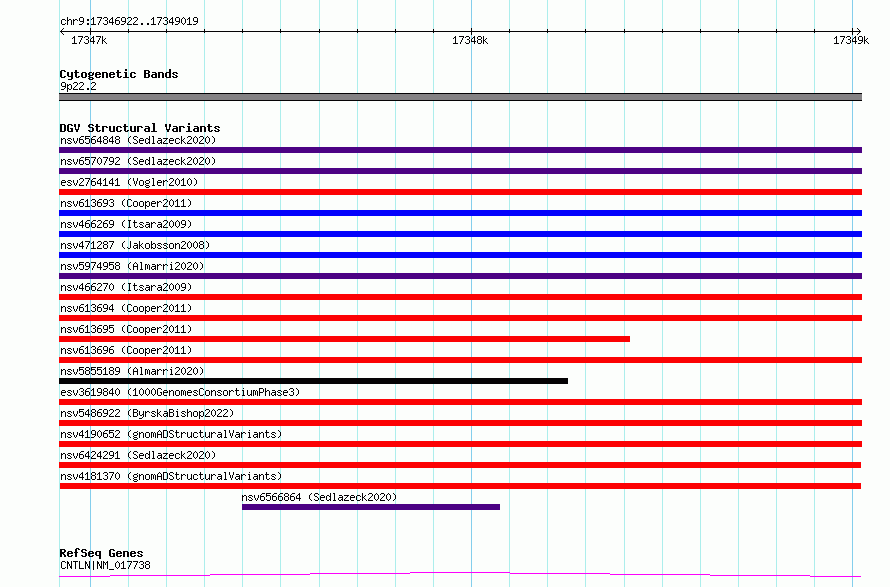Screen dimensions: 890x587
Task: Open esv3619840 (1000GenomesConsortiumPhase3) variant
Action: 460,402
